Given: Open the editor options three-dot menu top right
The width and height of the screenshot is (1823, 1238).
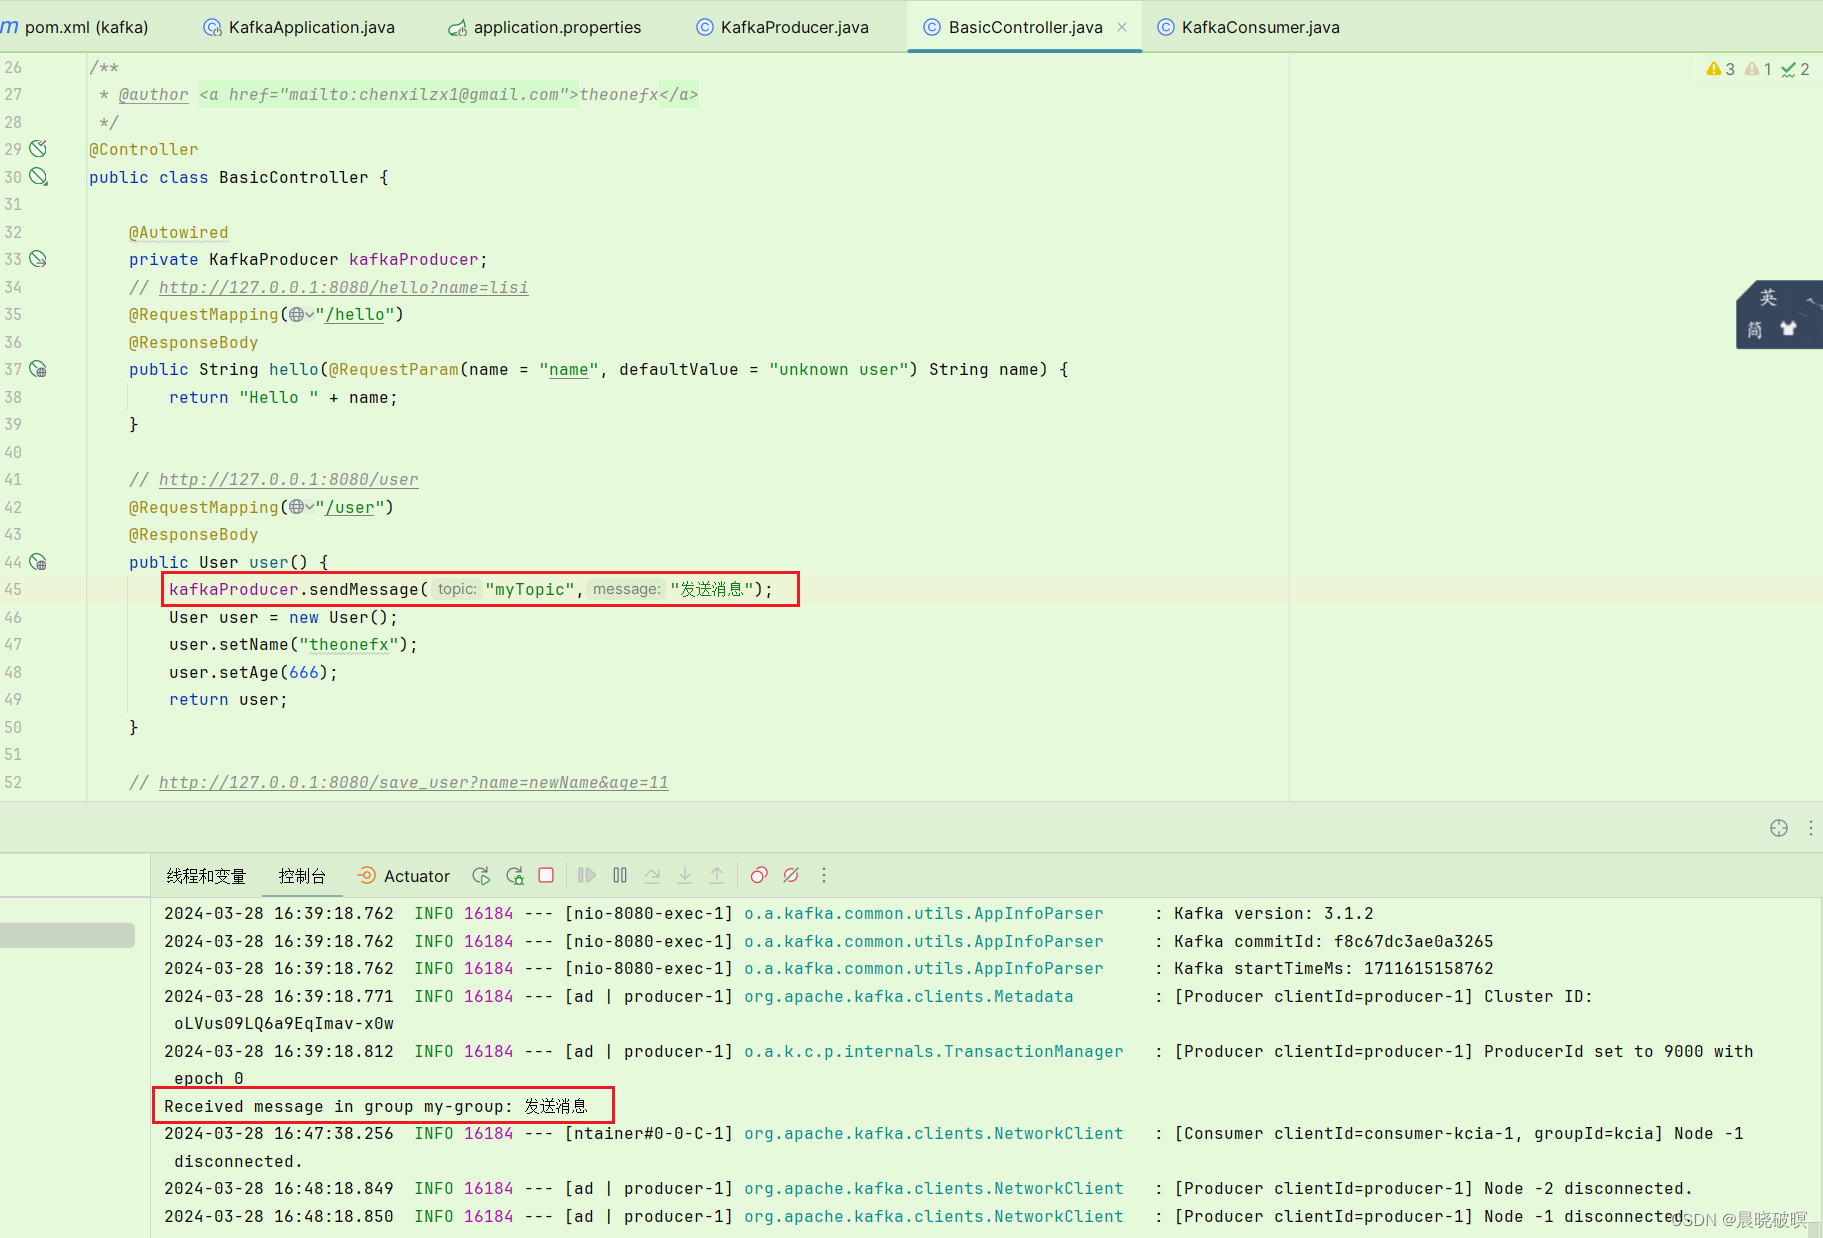Looking at the screenshot, I should pos(1811,828).
